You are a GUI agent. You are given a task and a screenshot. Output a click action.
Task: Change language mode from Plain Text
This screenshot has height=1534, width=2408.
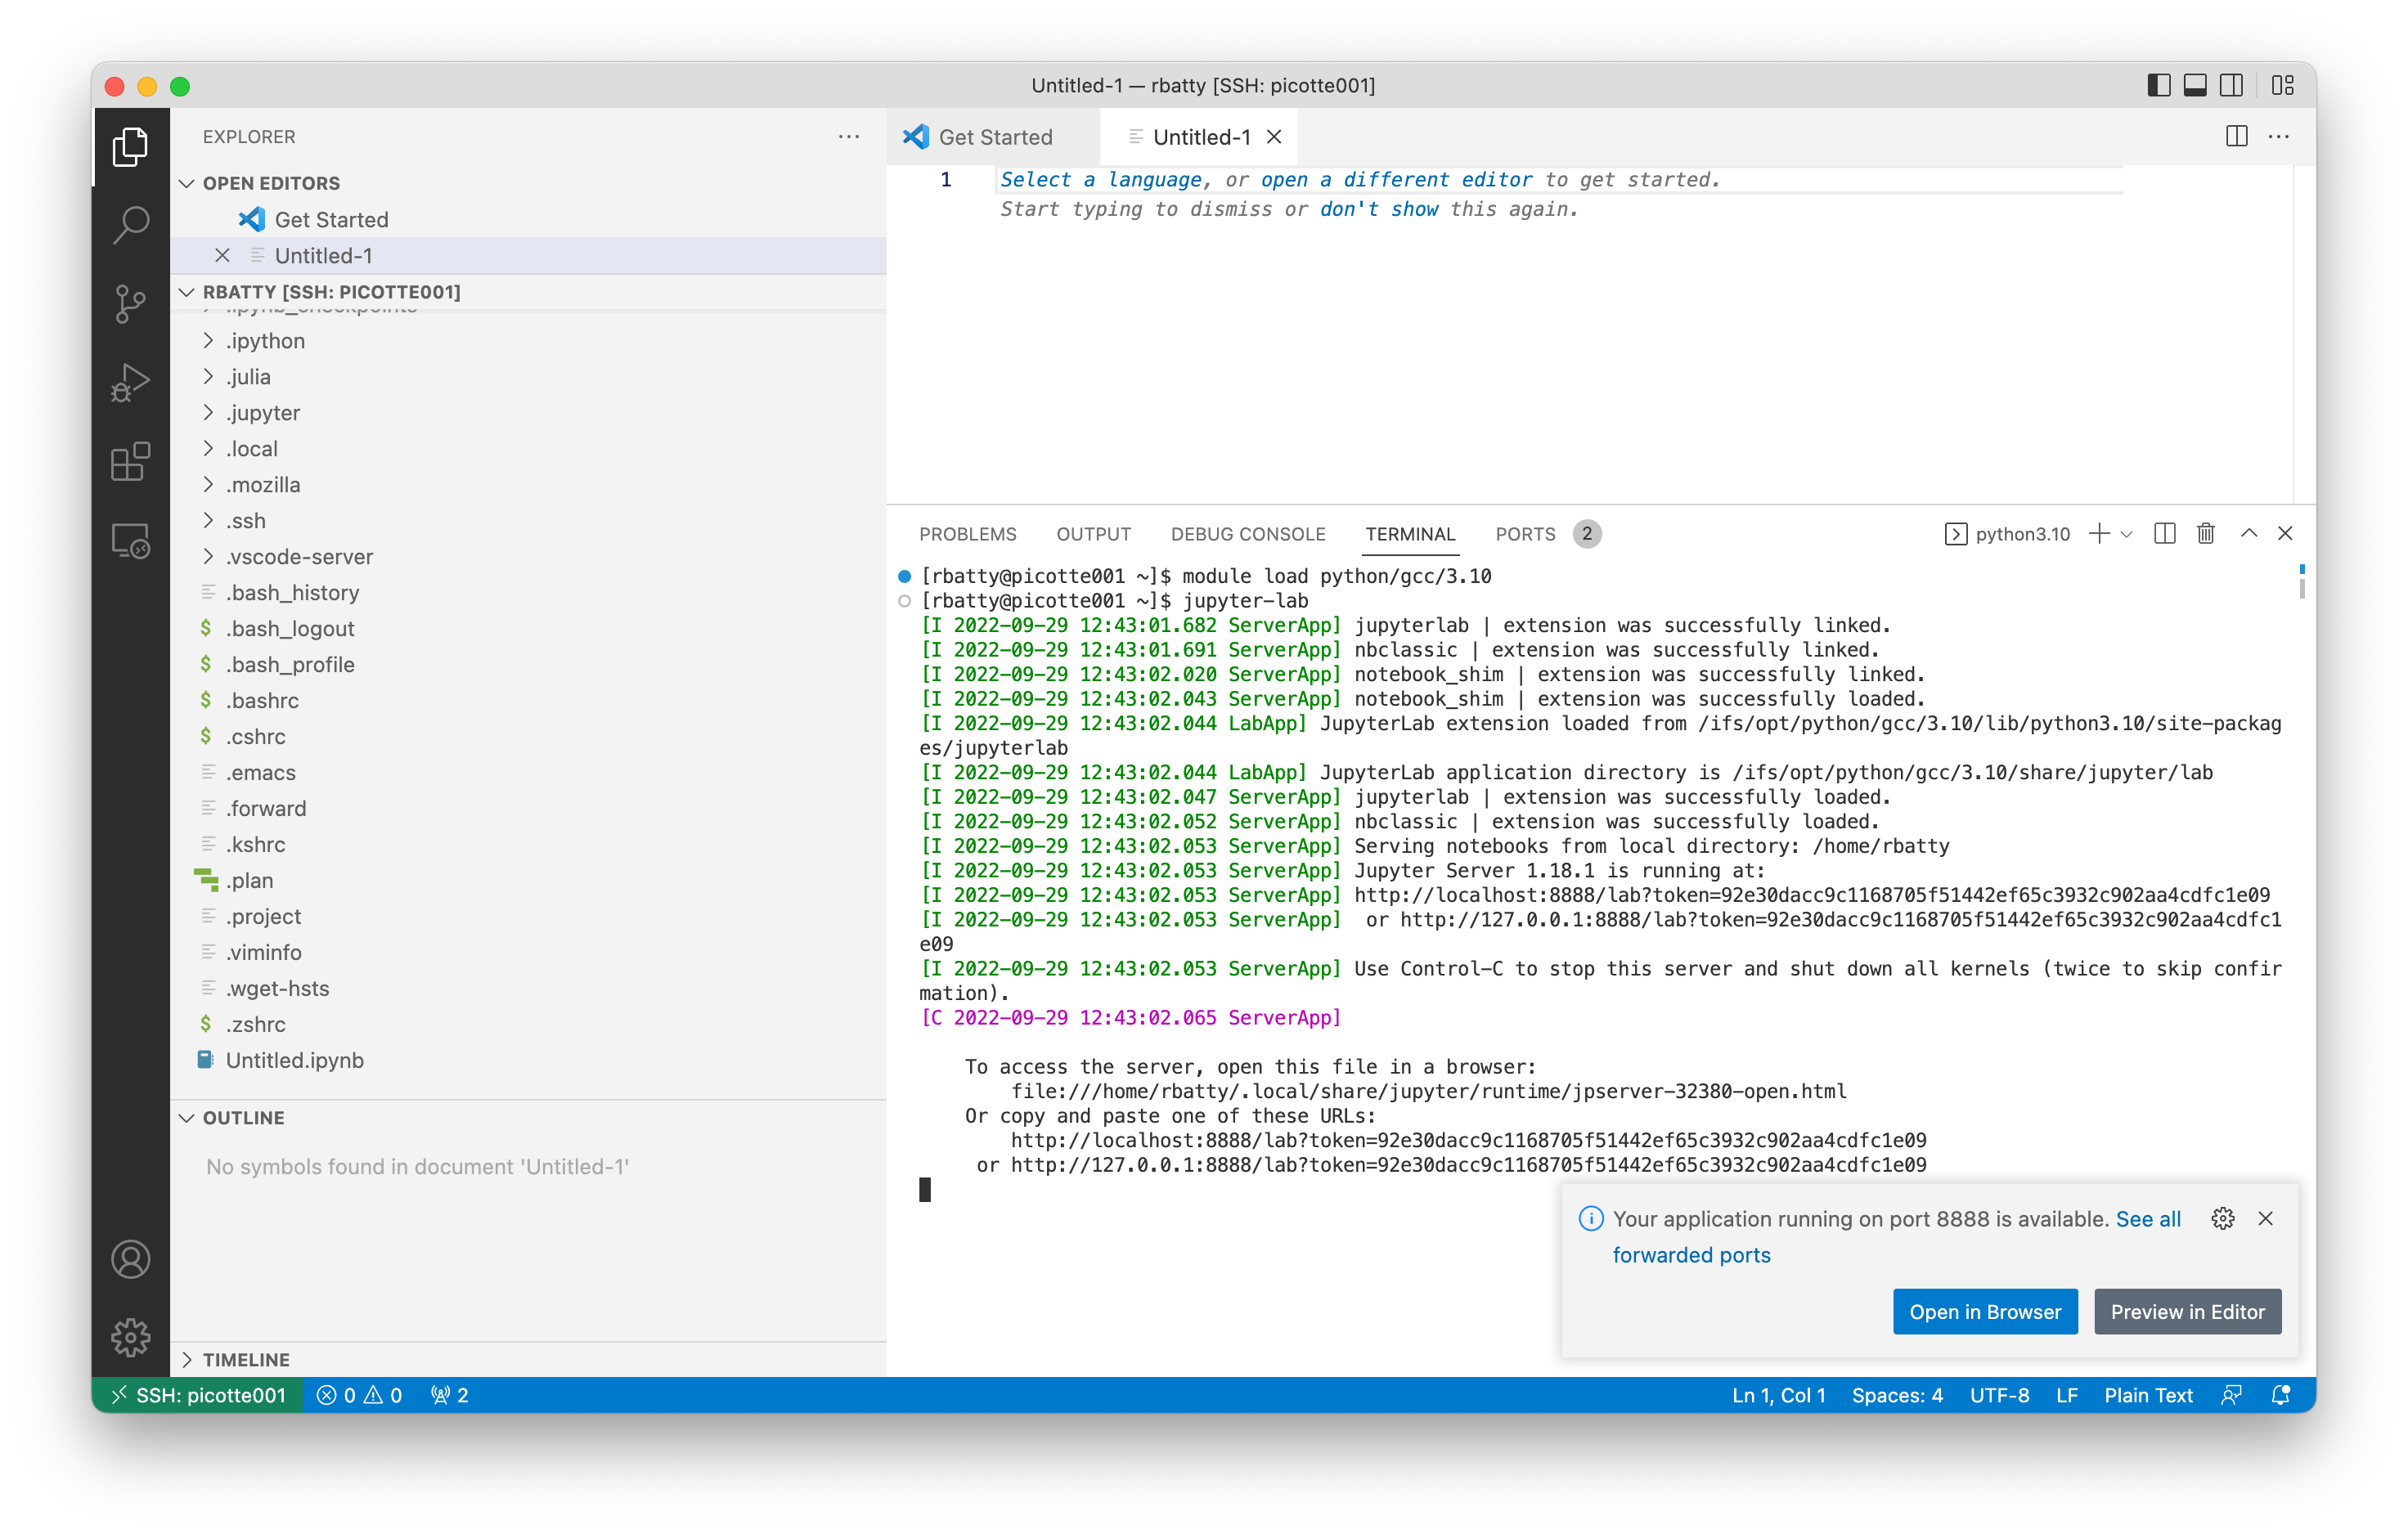[x=2148, y=1395]
